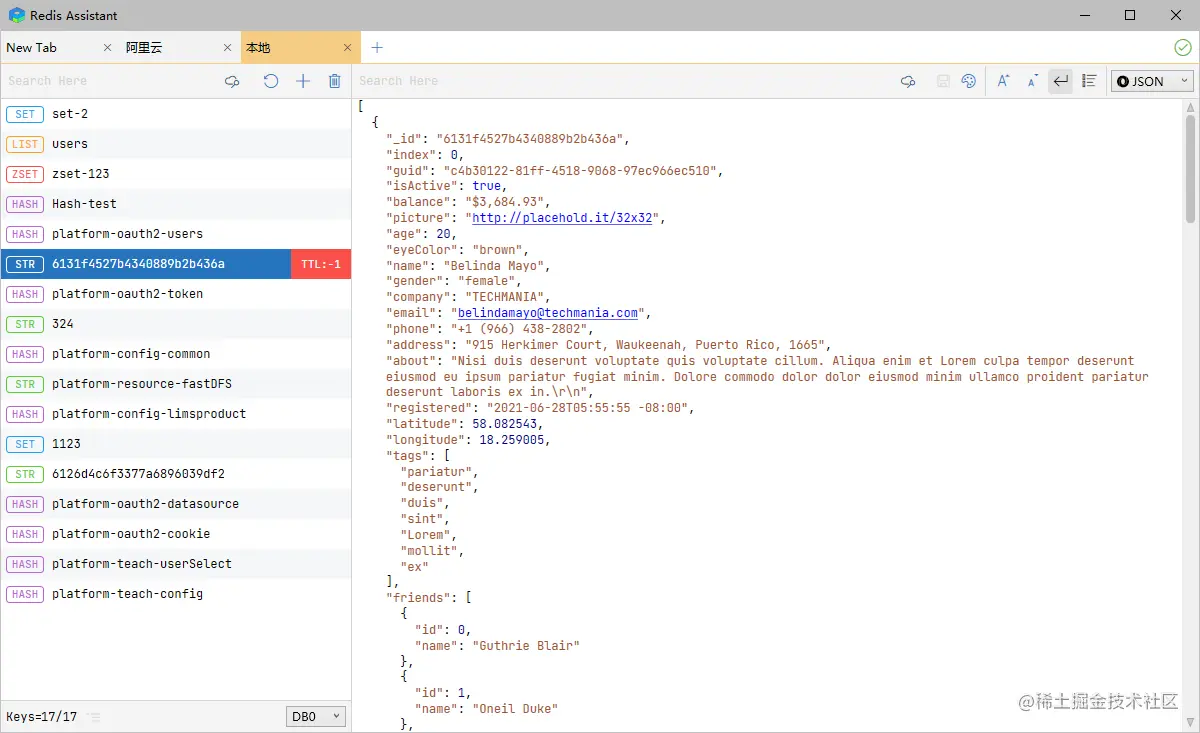Viewport: 1200px width, 733px height.
Task: Click the scrollbar down arrow in JSON viewer
Action: (x=1190, y=724)
